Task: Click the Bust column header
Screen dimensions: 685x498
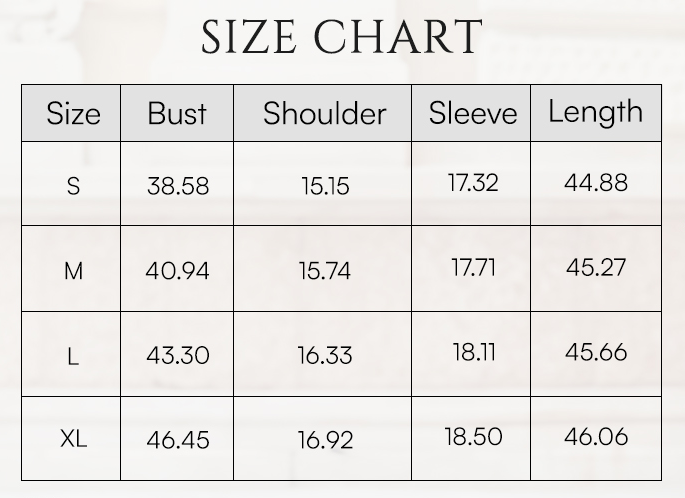Action: 177,113
